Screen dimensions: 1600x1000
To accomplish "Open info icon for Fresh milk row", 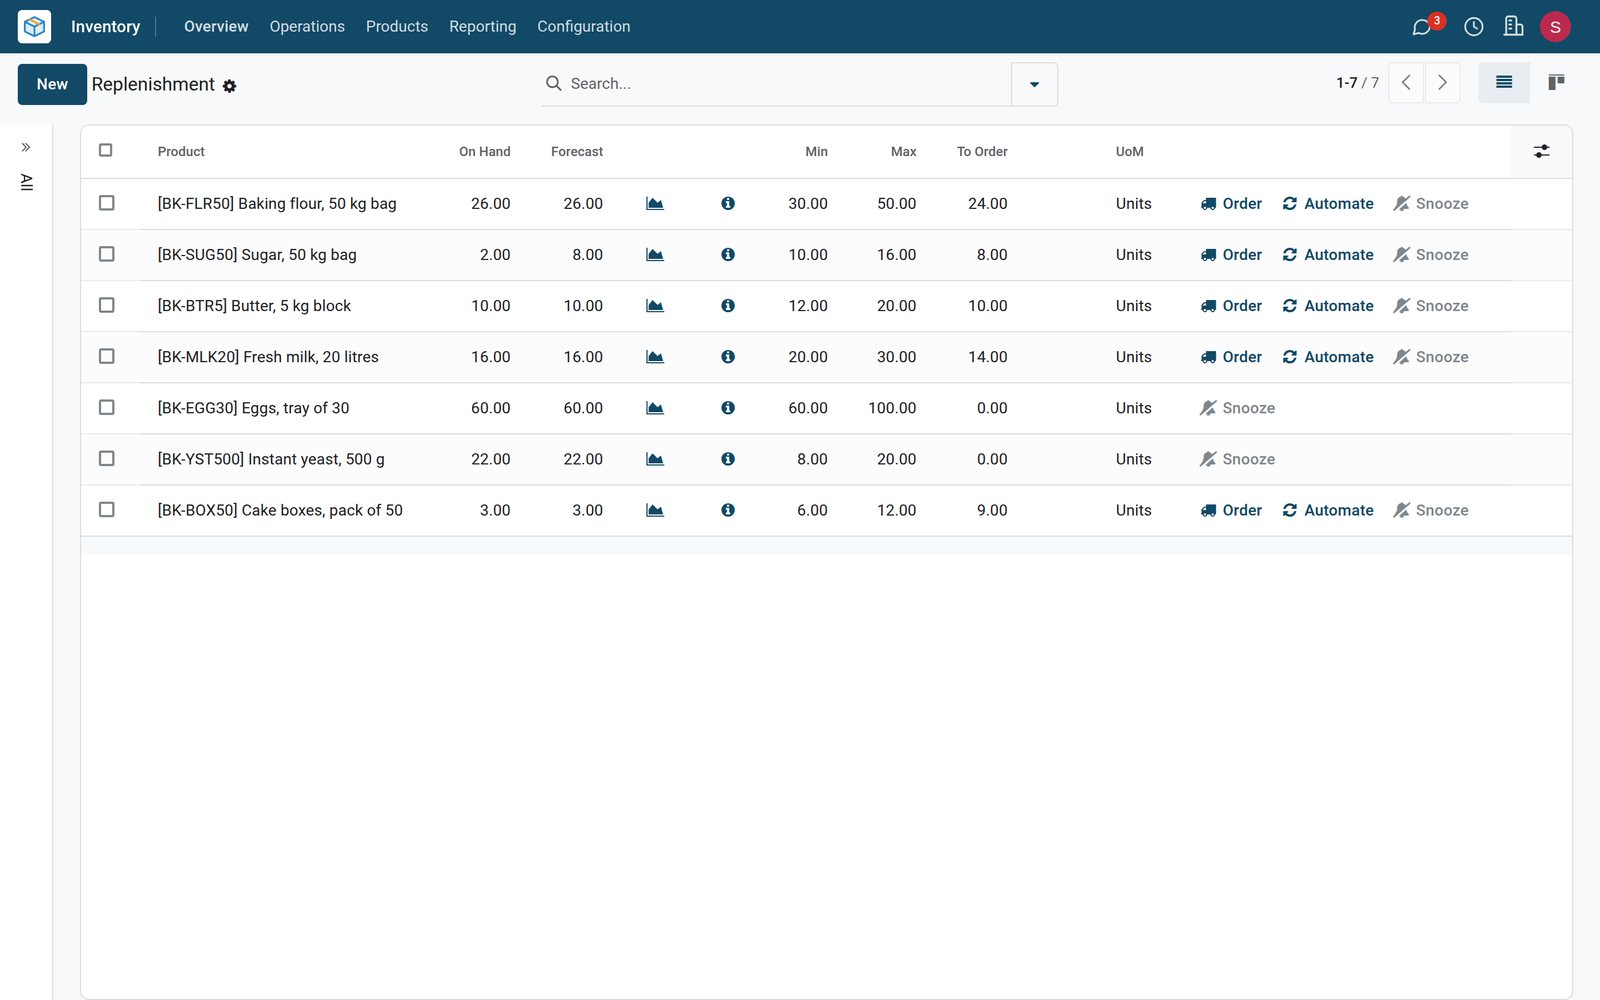I will click(728, 357).
